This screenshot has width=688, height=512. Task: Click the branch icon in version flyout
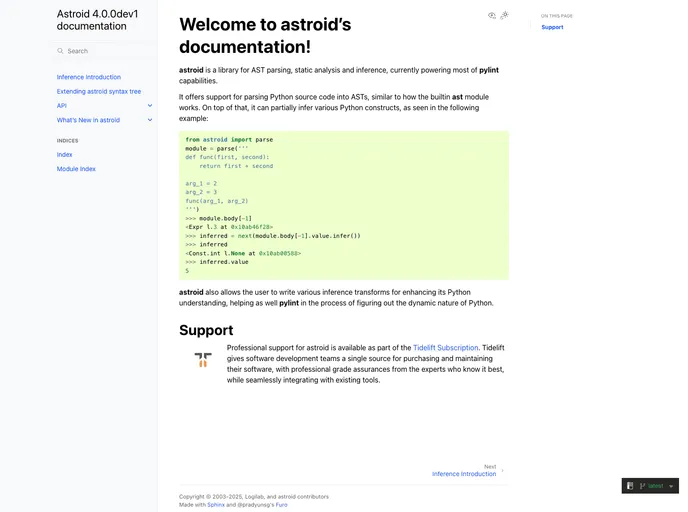click(x=642, y=486)
